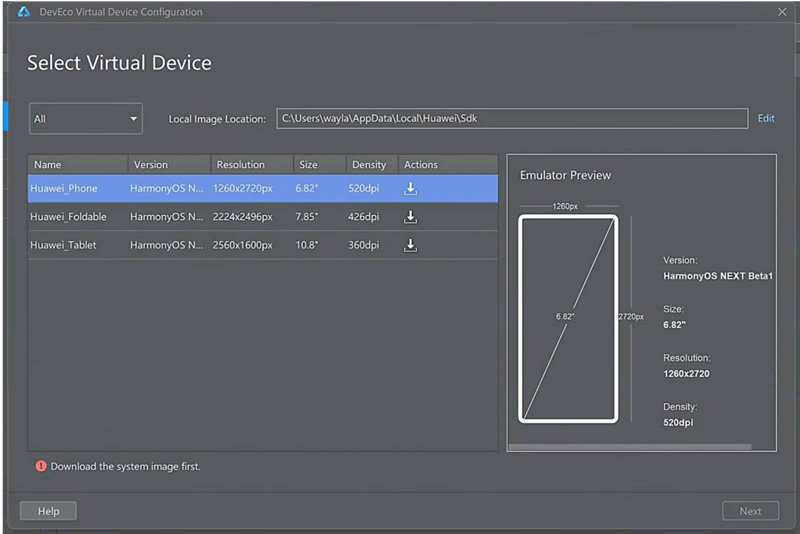Image resolution: width=800 pixels, height=534 pixels.
Task: Click the HarmonyOS version cell for Huawei_Tablet
Action: [x=166, y=245]
